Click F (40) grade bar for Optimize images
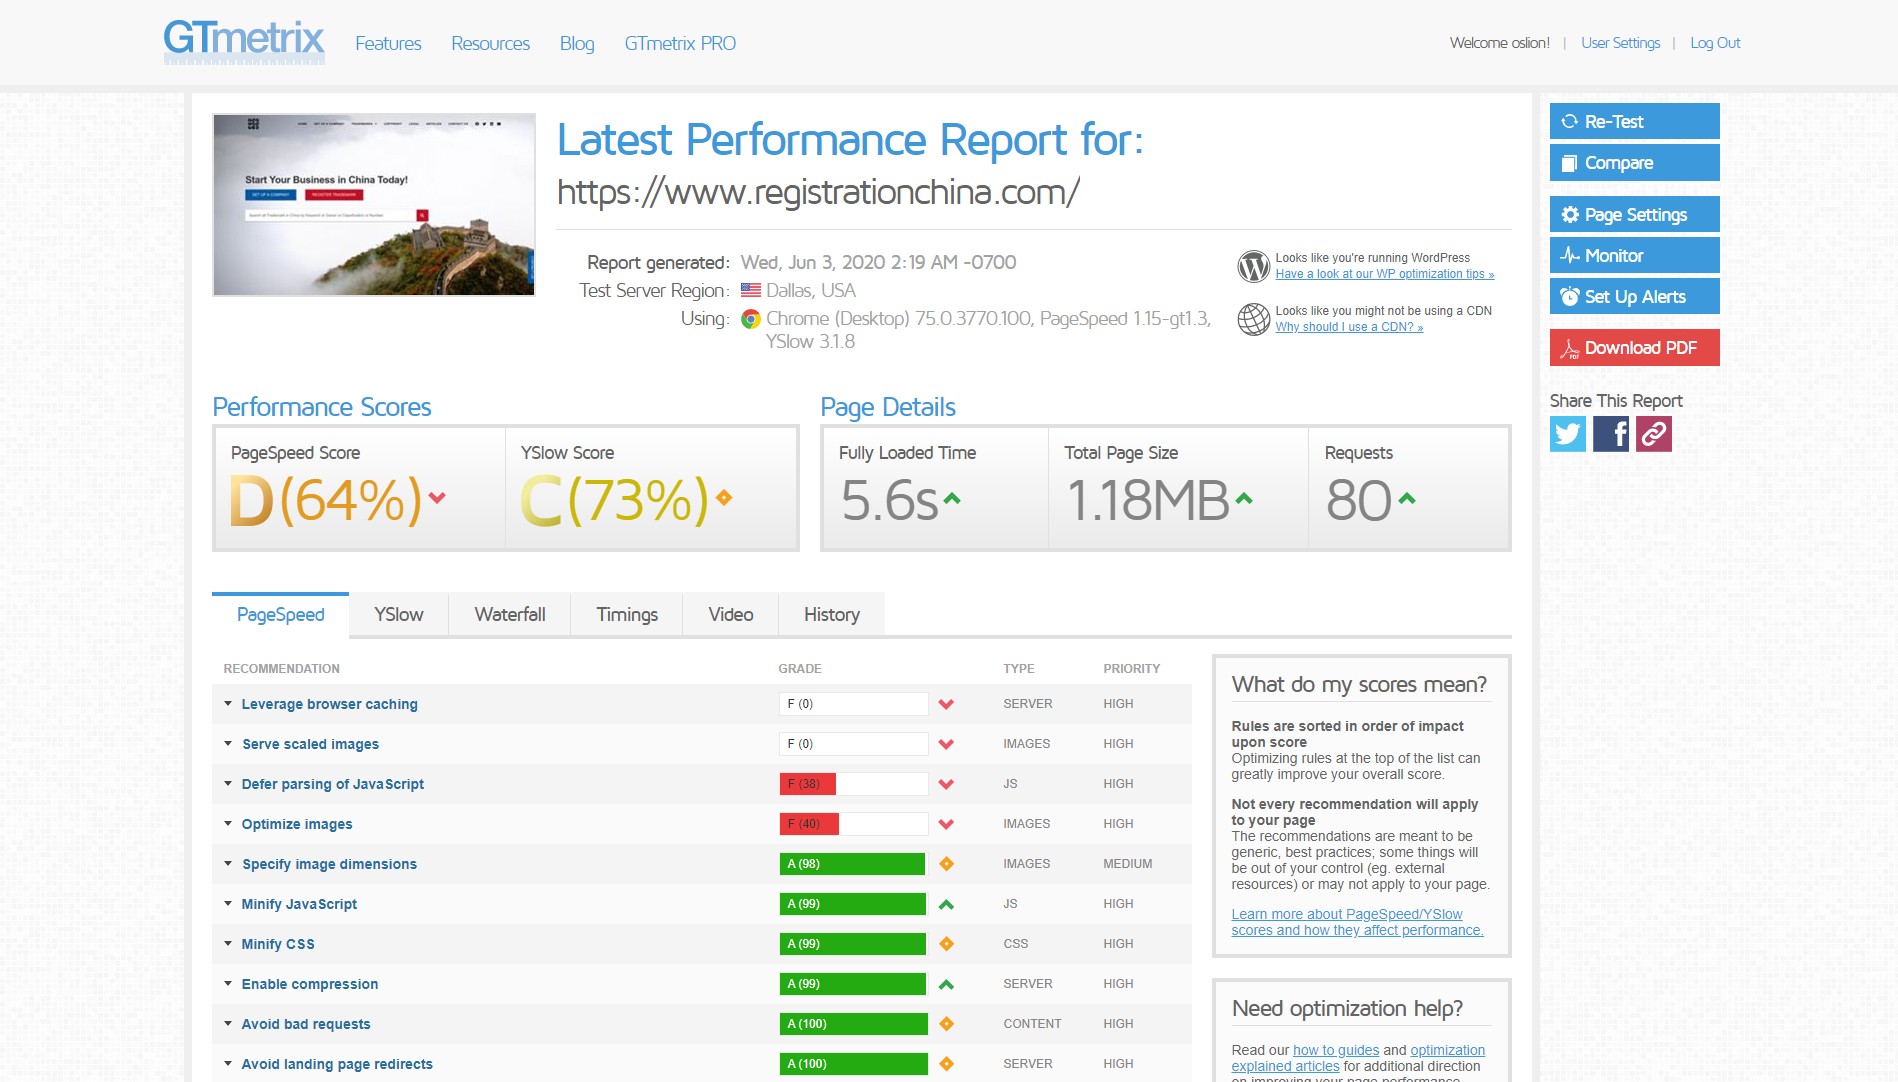Screen dimensions: 1898x1082 (x=854, y=824)
